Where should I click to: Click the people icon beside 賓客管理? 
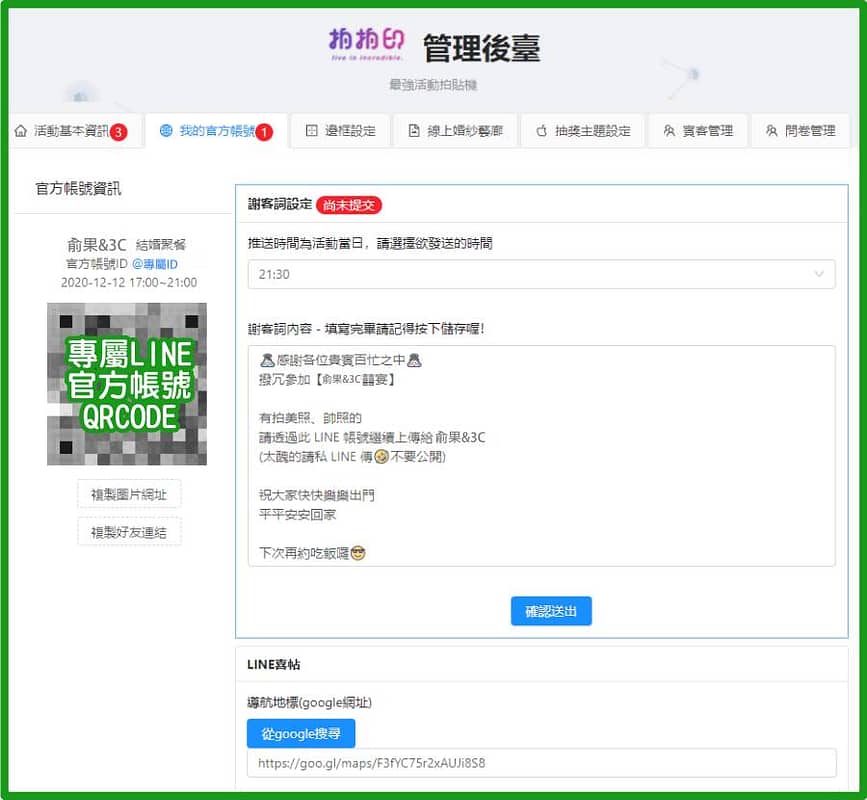(x=669, y=130)
